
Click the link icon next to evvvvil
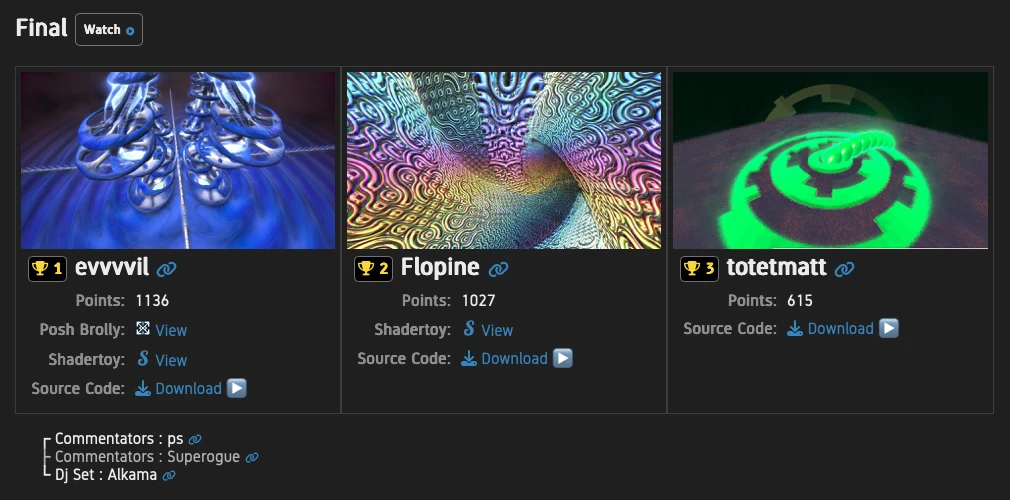167,269
